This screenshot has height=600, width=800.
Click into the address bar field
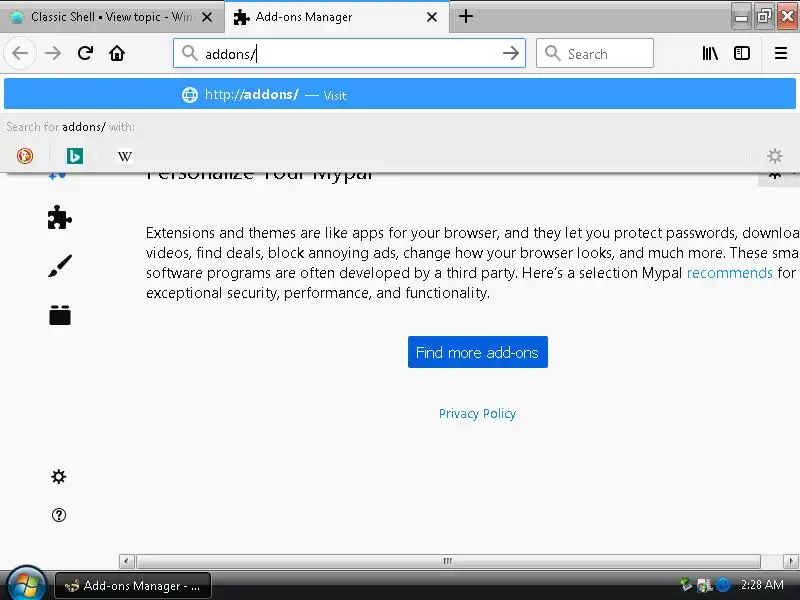(349, 53)
